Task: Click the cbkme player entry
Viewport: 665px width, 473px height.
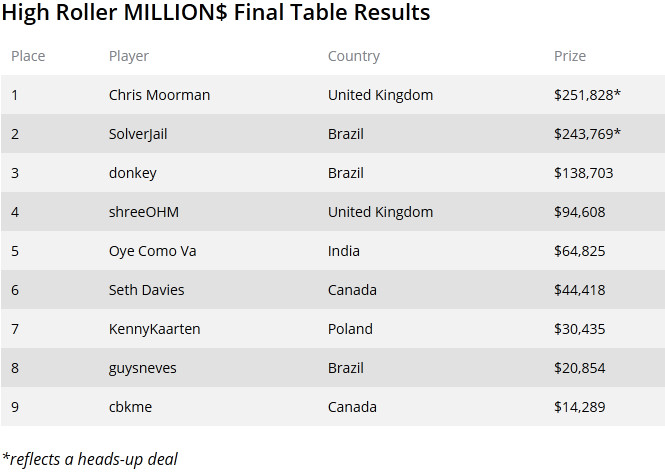Action: (x=130, y=407)
